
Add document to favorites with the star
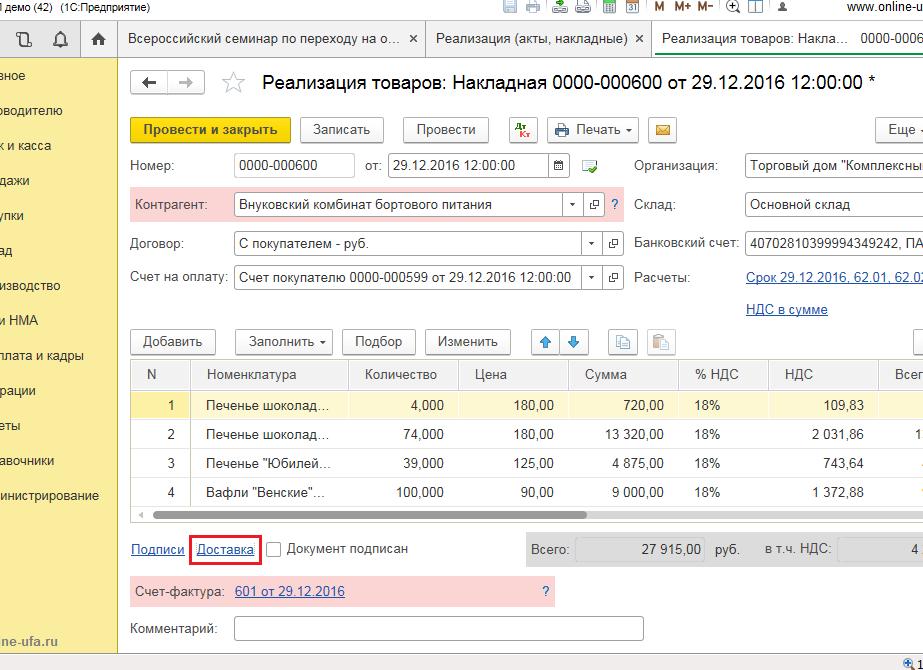pyautogui.click(x=233, y=82)
